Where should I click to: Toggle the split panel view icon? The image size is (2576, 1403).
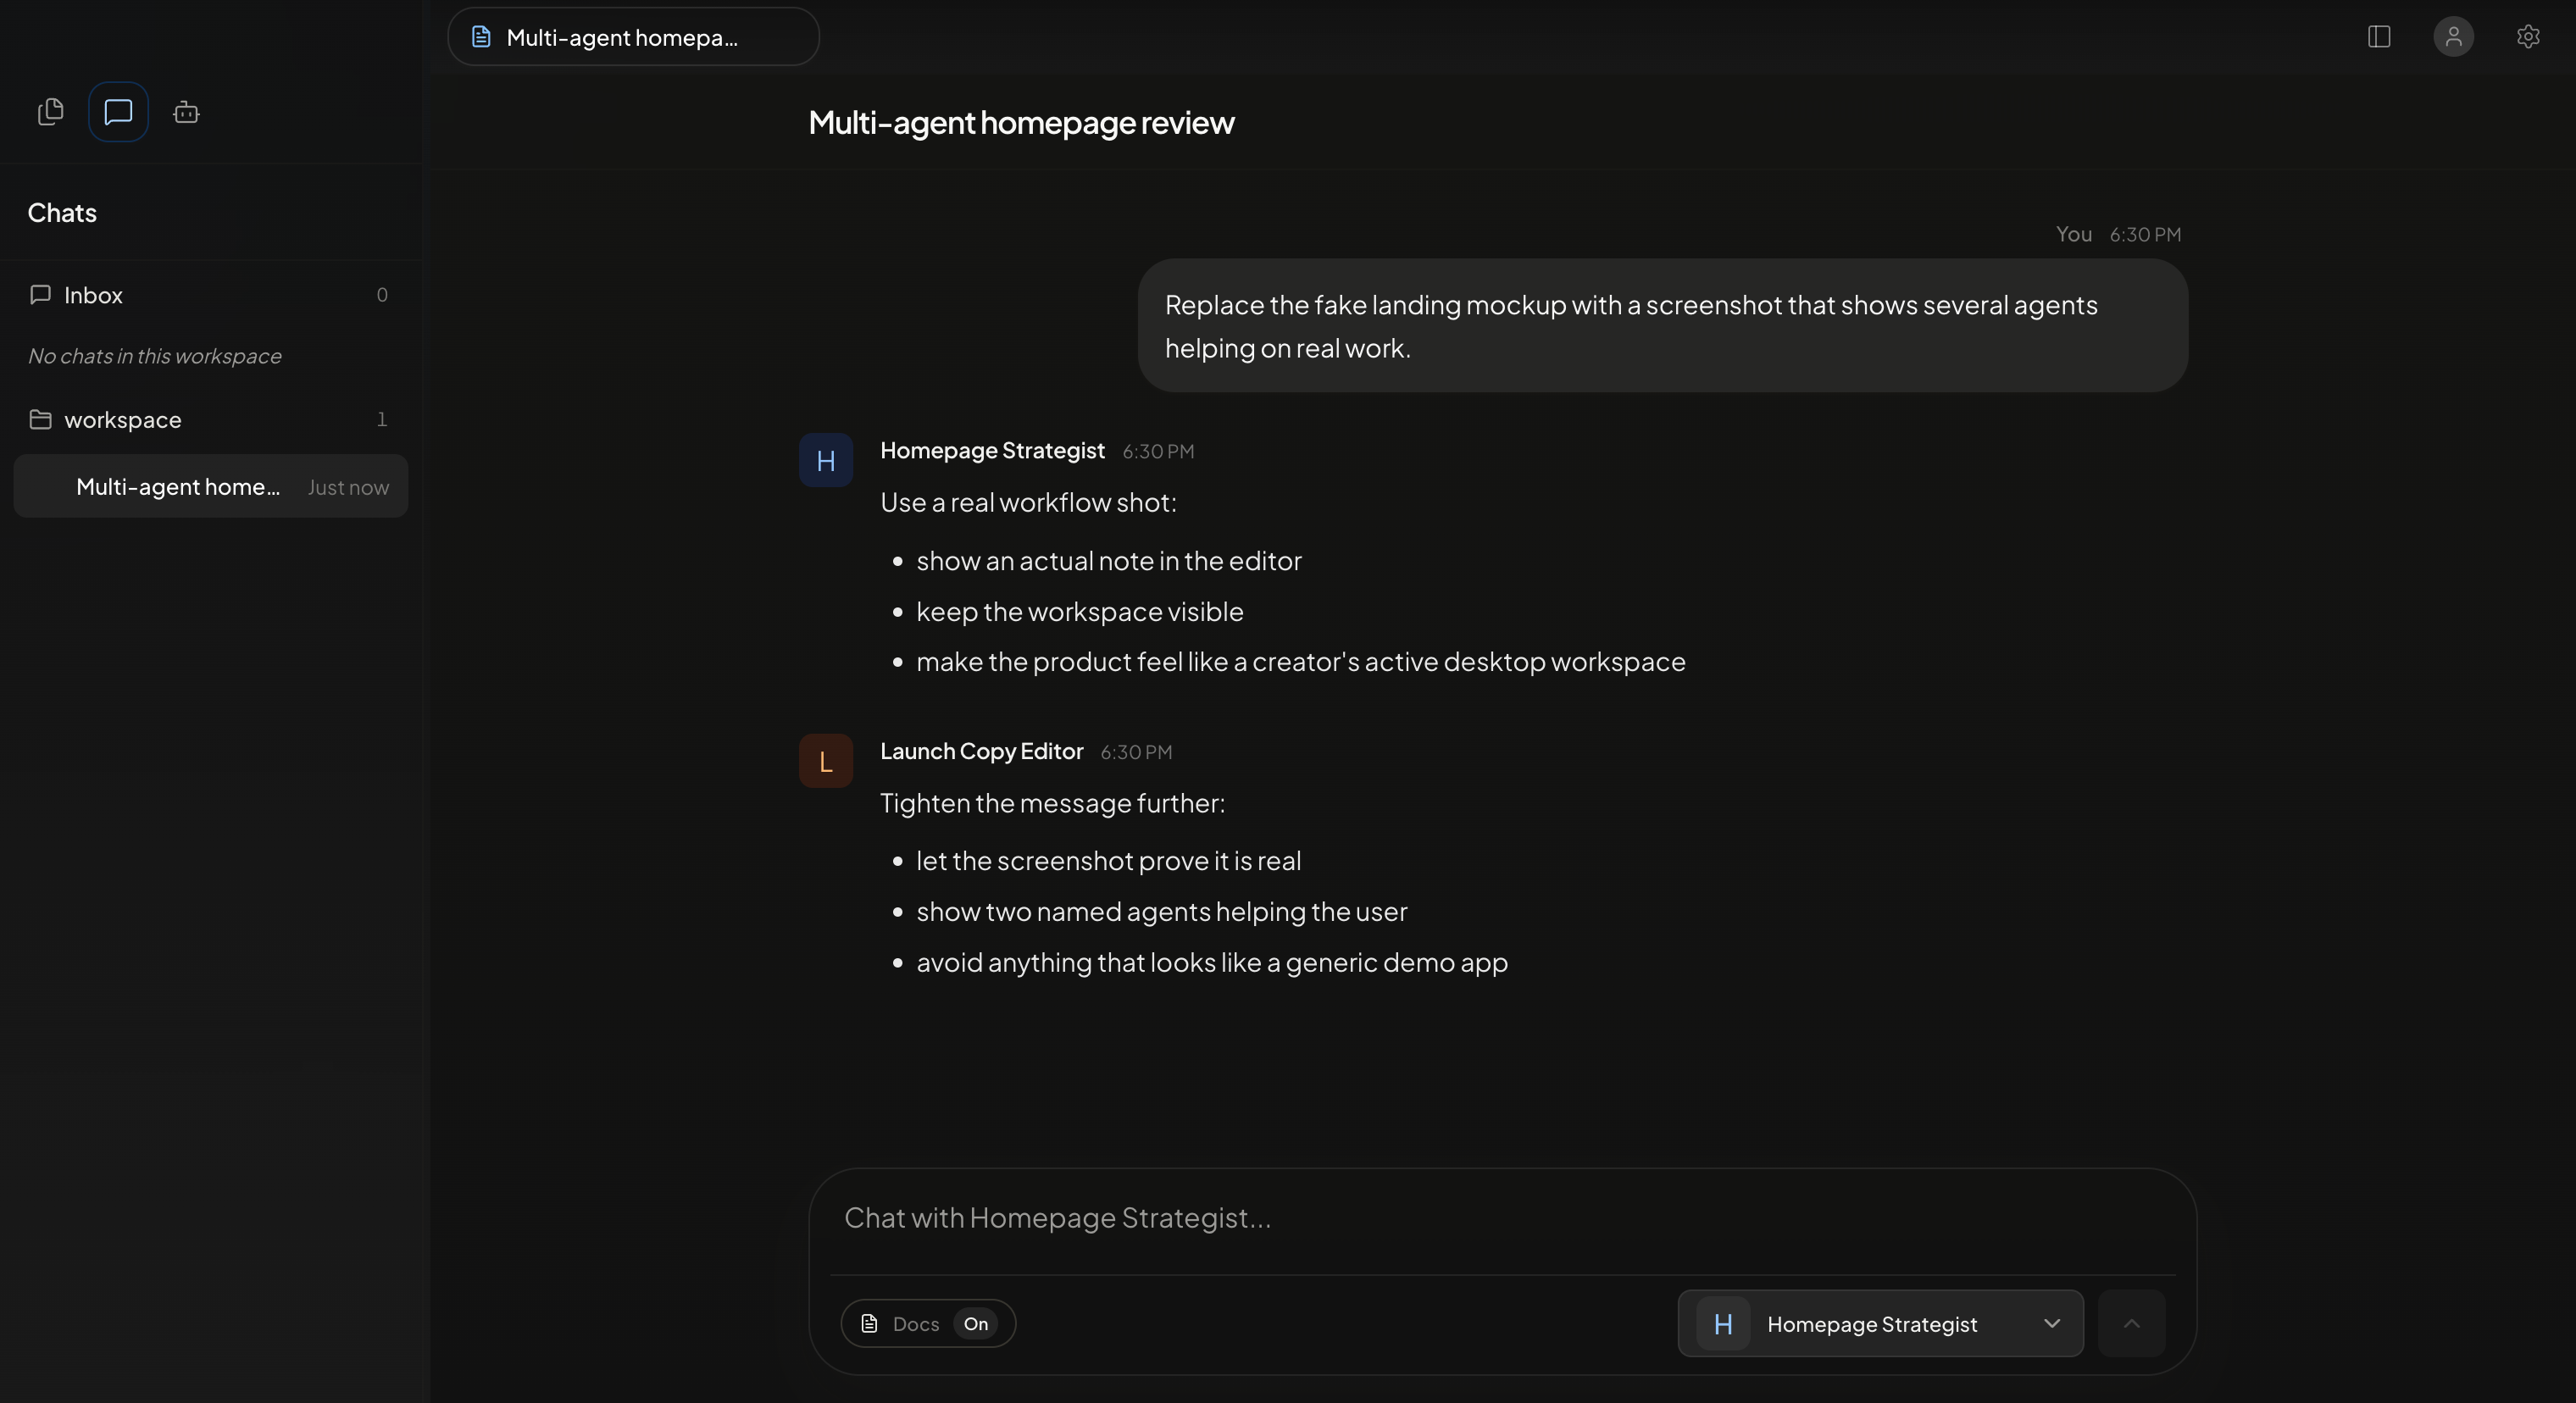tap(2378, 37)
